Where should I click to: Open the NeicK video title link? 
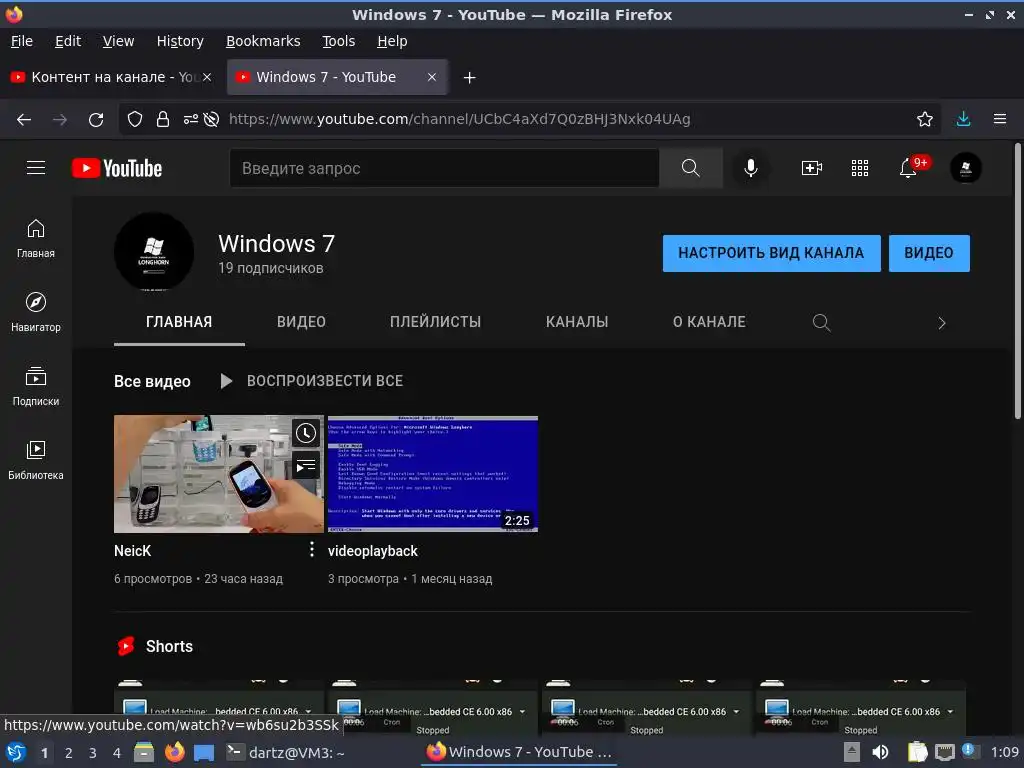click(133, 551)
